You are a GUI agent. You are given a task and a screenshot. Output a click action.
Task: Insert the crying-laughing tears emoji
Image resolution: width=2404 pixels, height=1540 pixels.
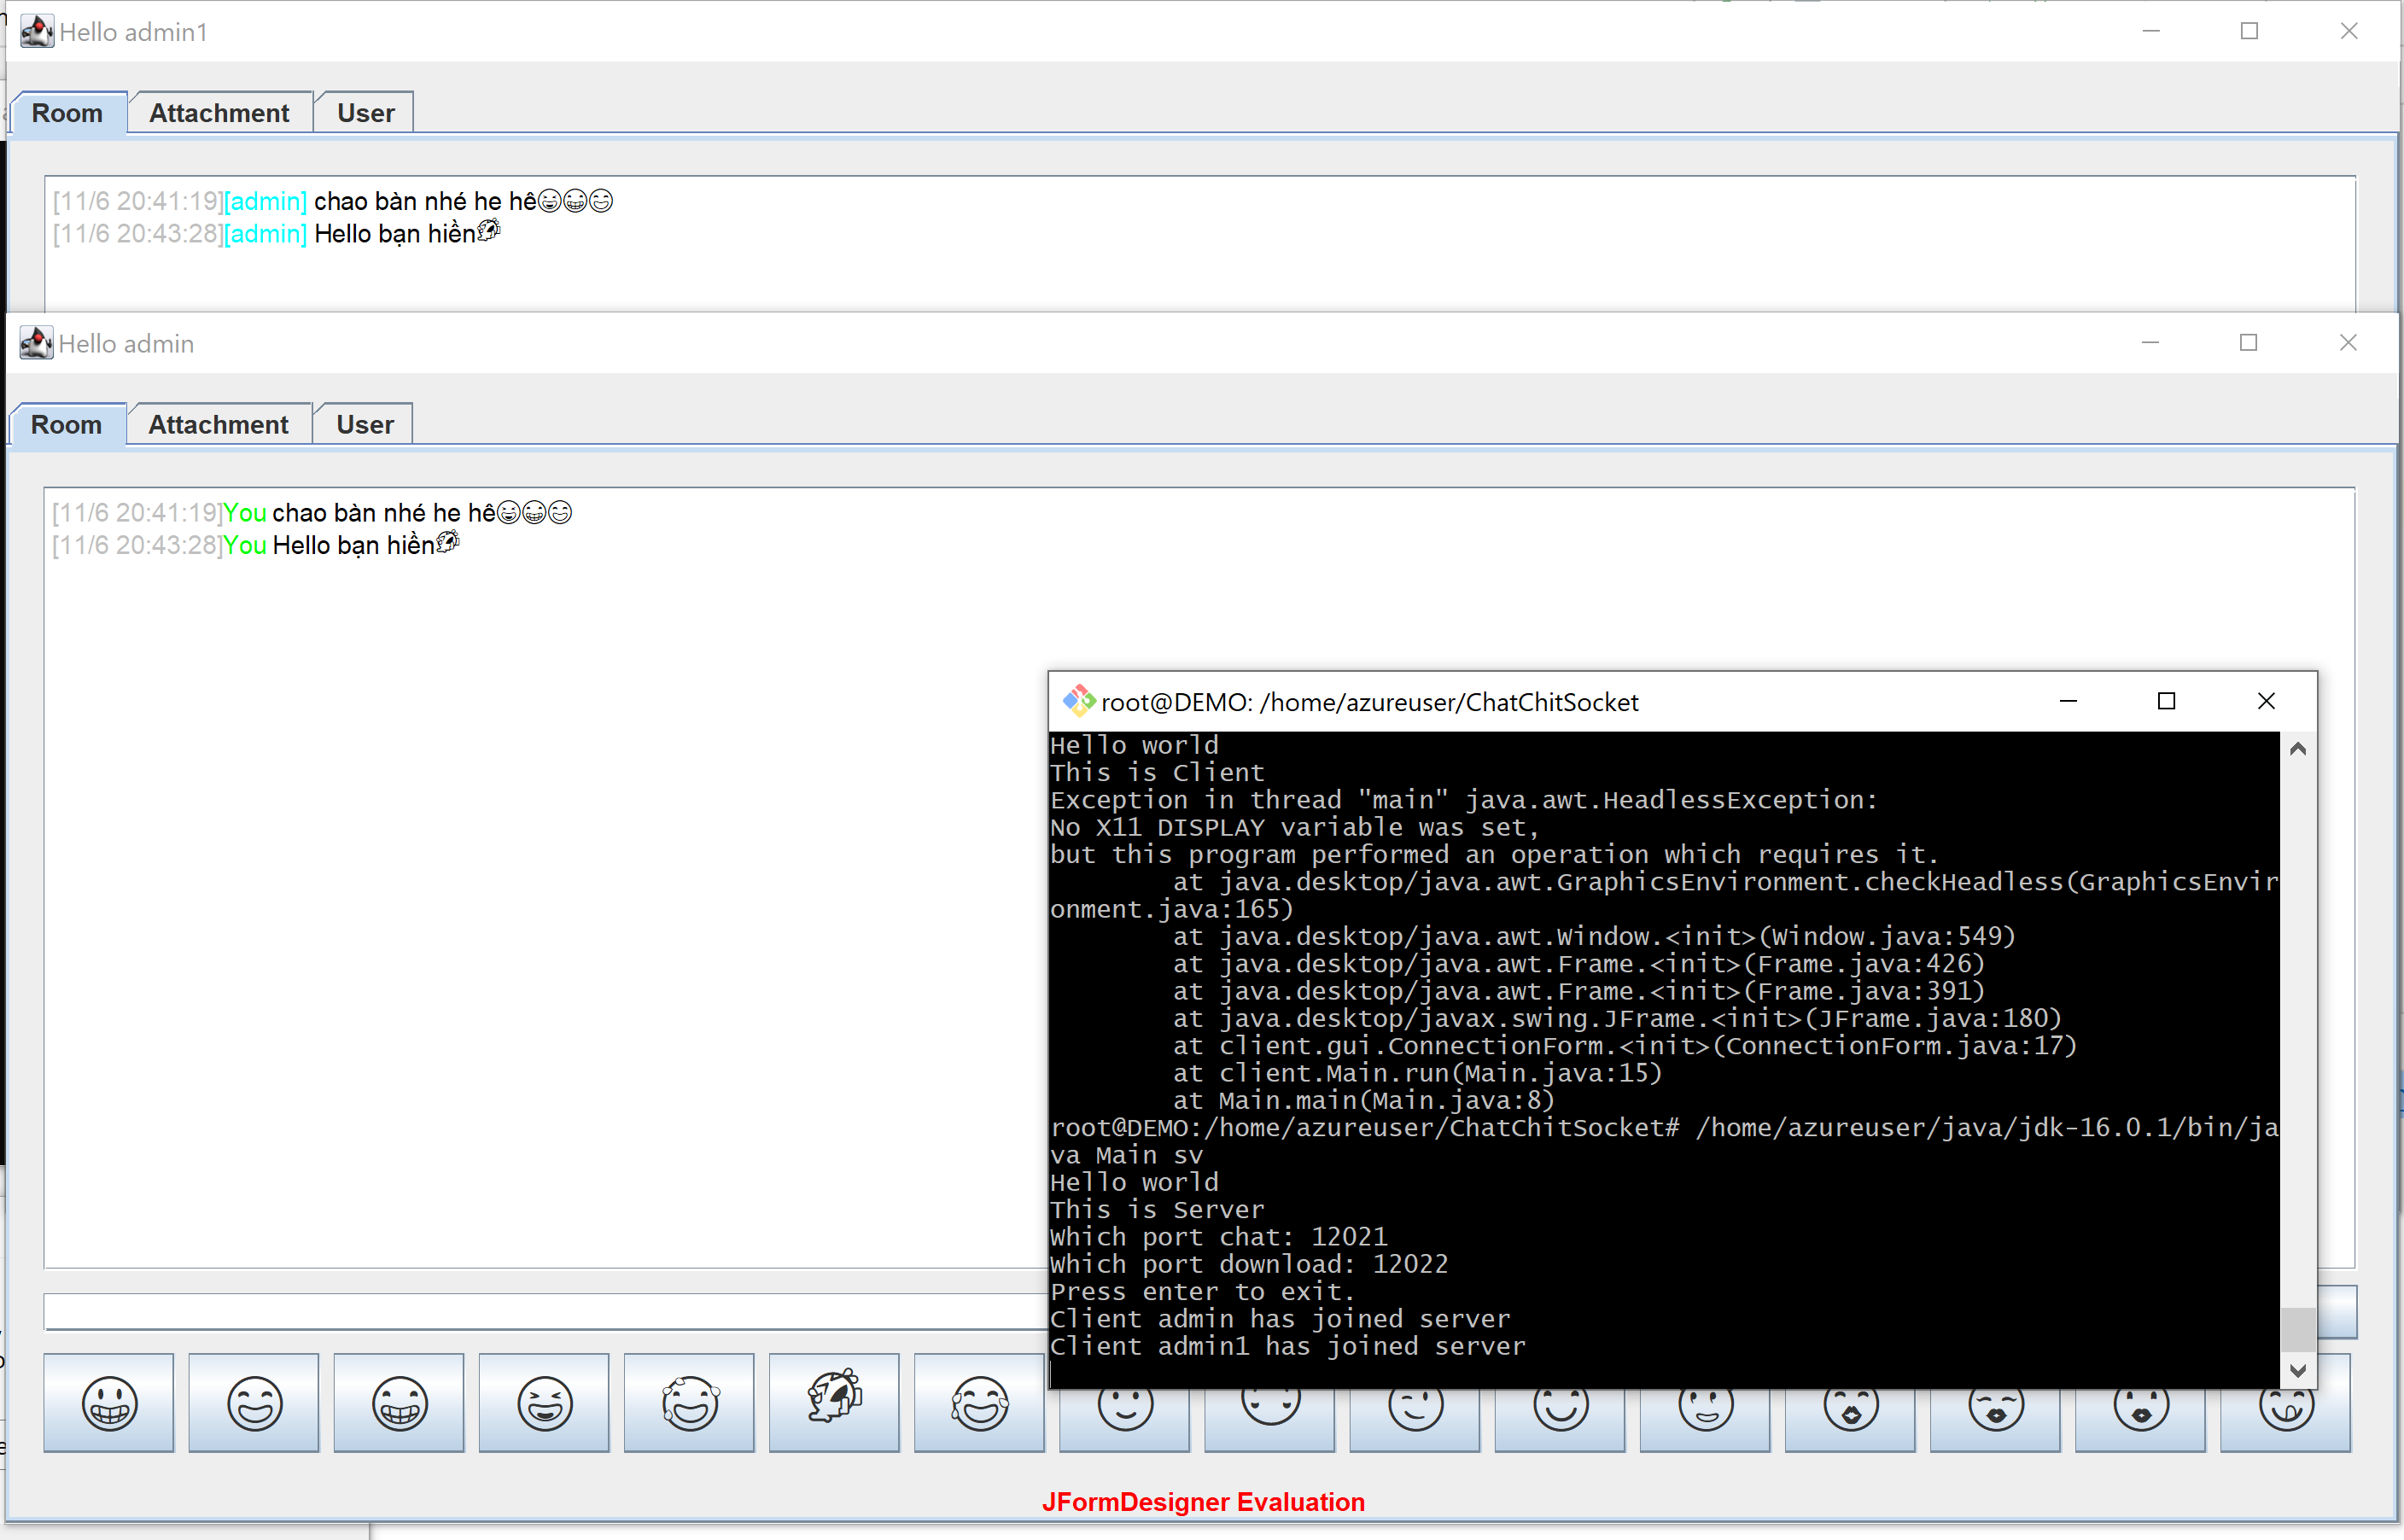pyautogui.click(x=979, y=1402)
